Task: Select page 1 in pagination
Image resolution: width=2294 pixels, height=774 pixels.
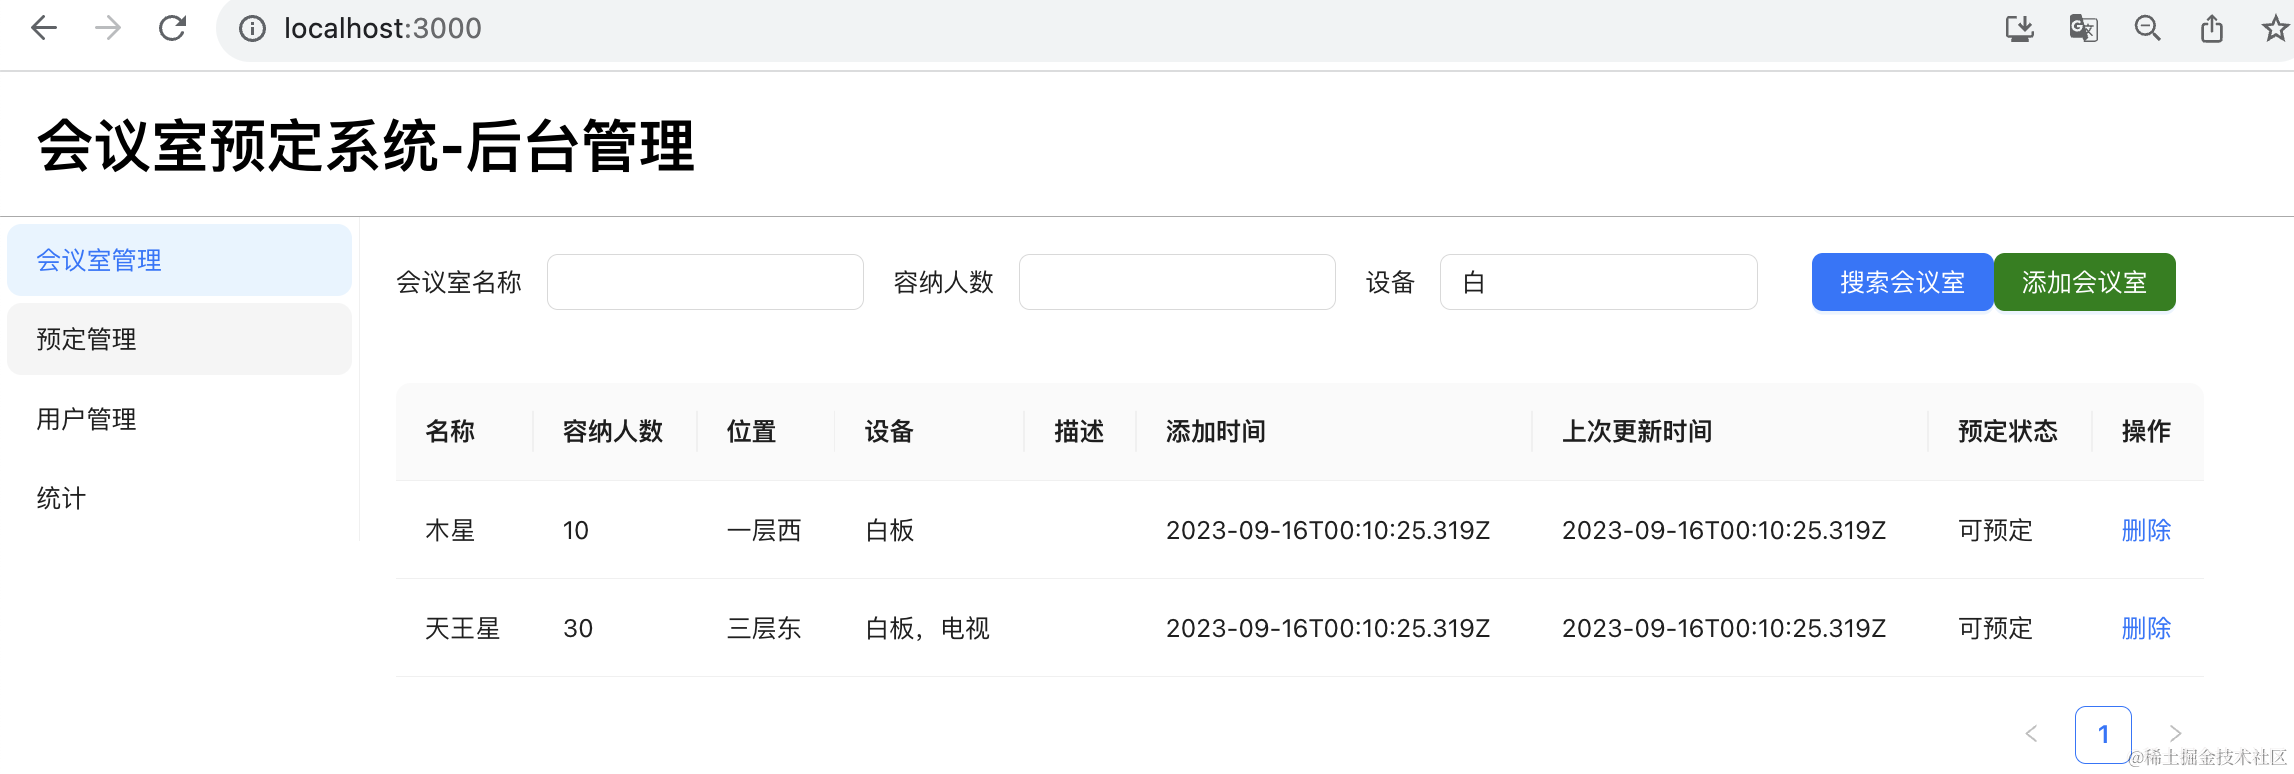Action: coord(2102,734)
